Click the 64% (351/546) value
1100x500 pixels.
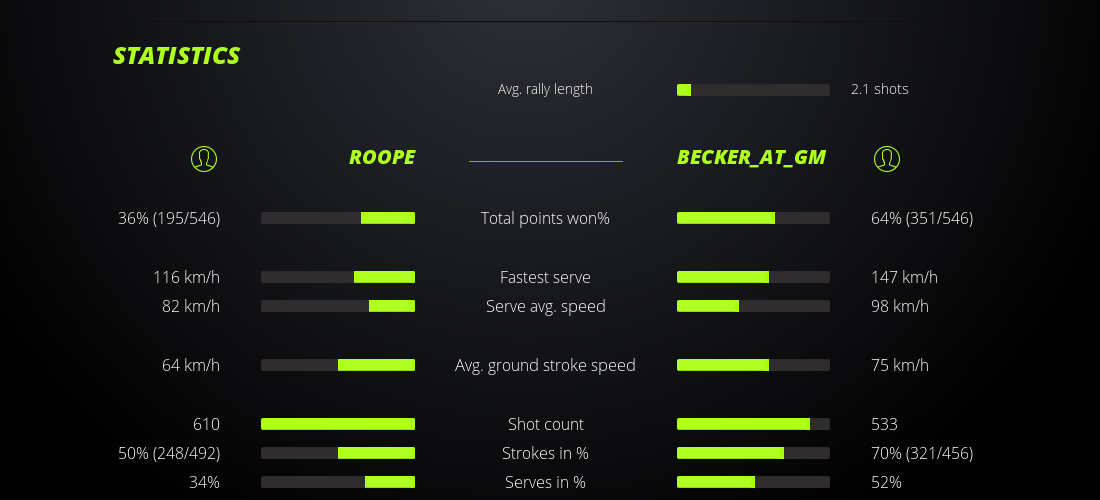(922, 218)
